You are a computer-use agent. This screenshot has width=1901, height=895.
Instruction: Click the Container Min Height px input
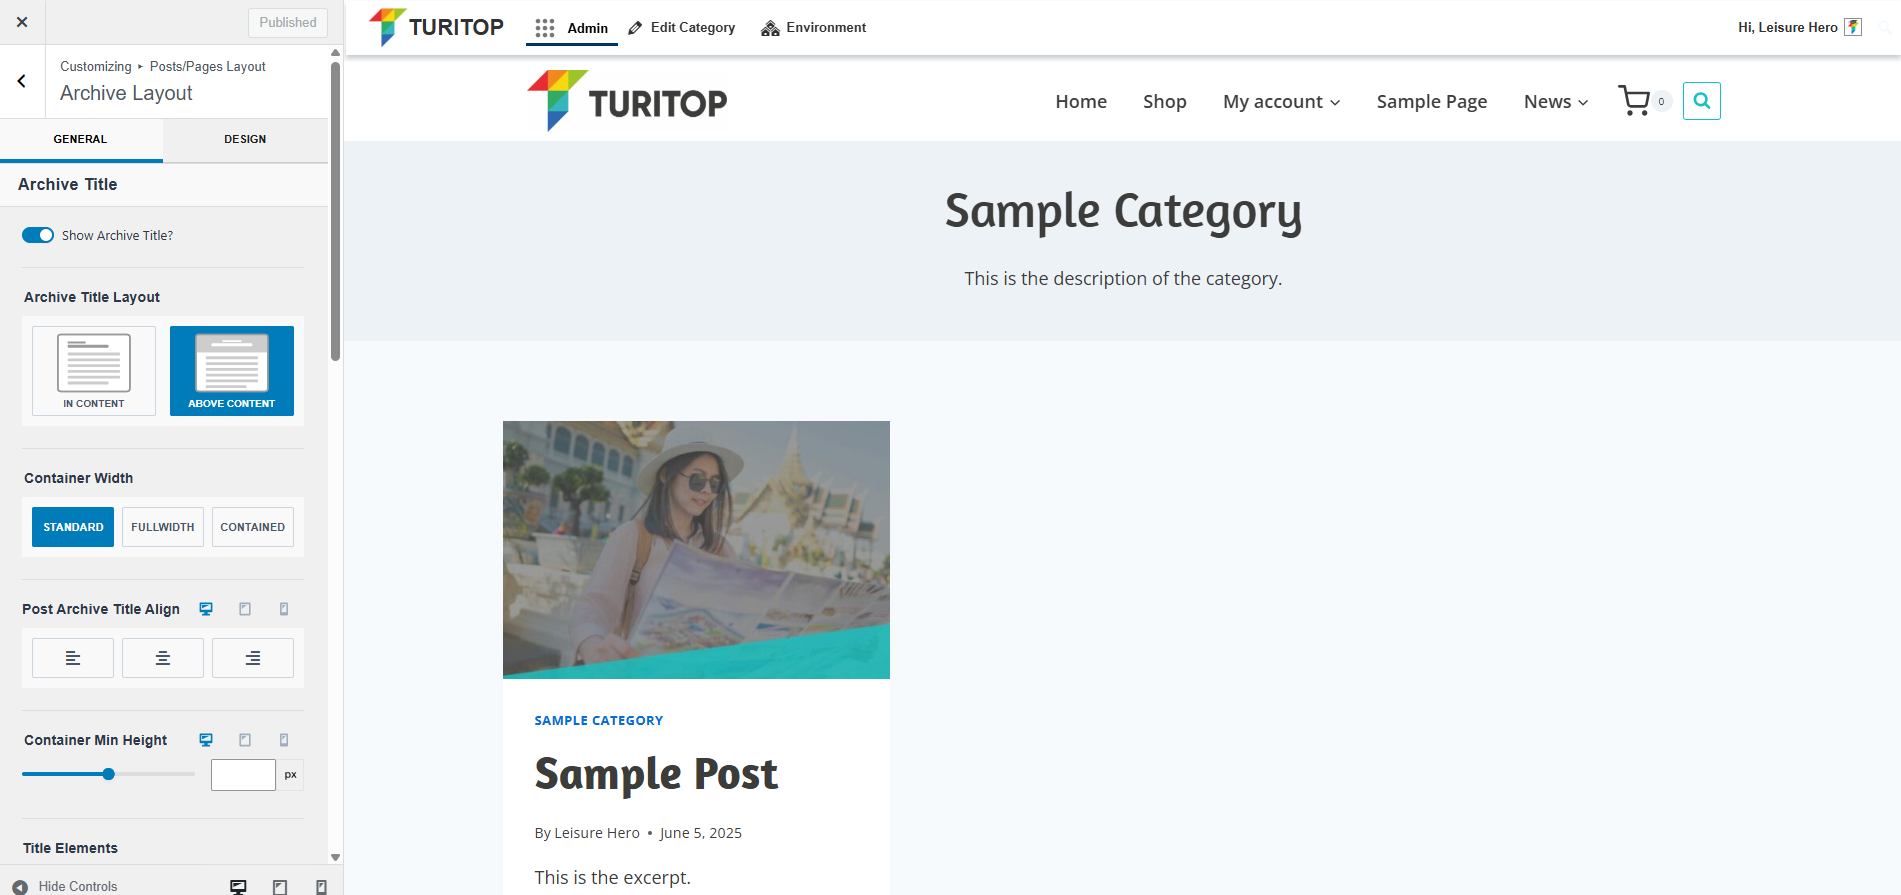(x=243, y=775)
